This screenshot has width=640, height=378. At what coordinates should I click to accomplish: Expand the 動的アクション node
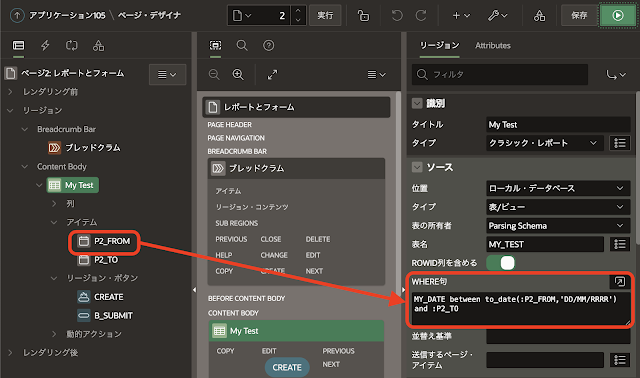54,334
